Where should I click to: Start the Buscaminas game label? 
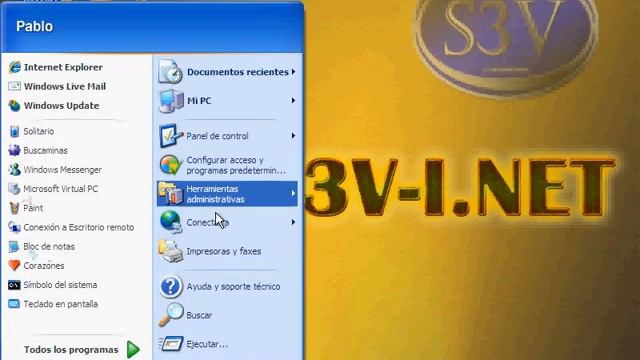[x=45, y=151]
